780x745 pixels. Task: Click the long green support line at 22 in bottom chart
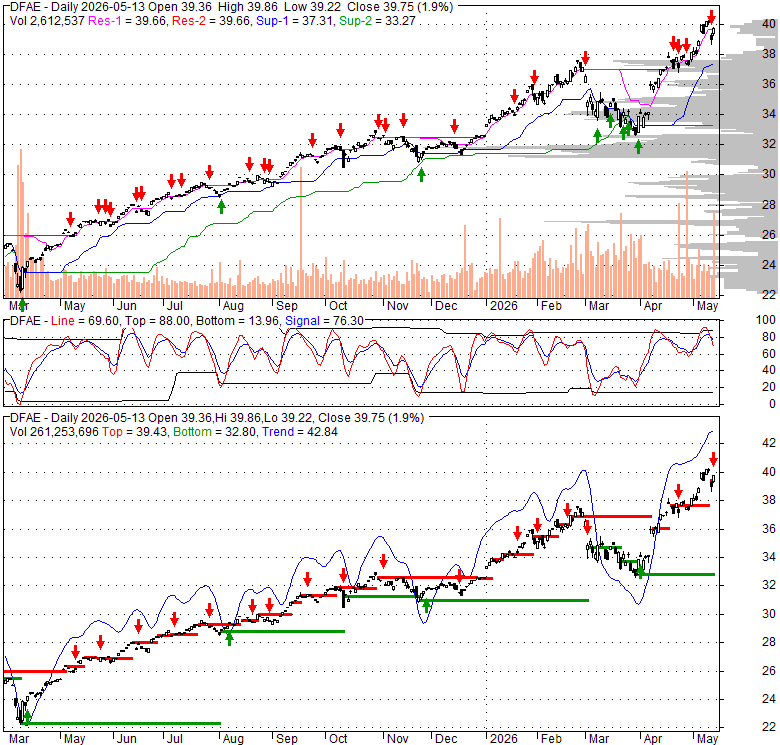(122, 723)
